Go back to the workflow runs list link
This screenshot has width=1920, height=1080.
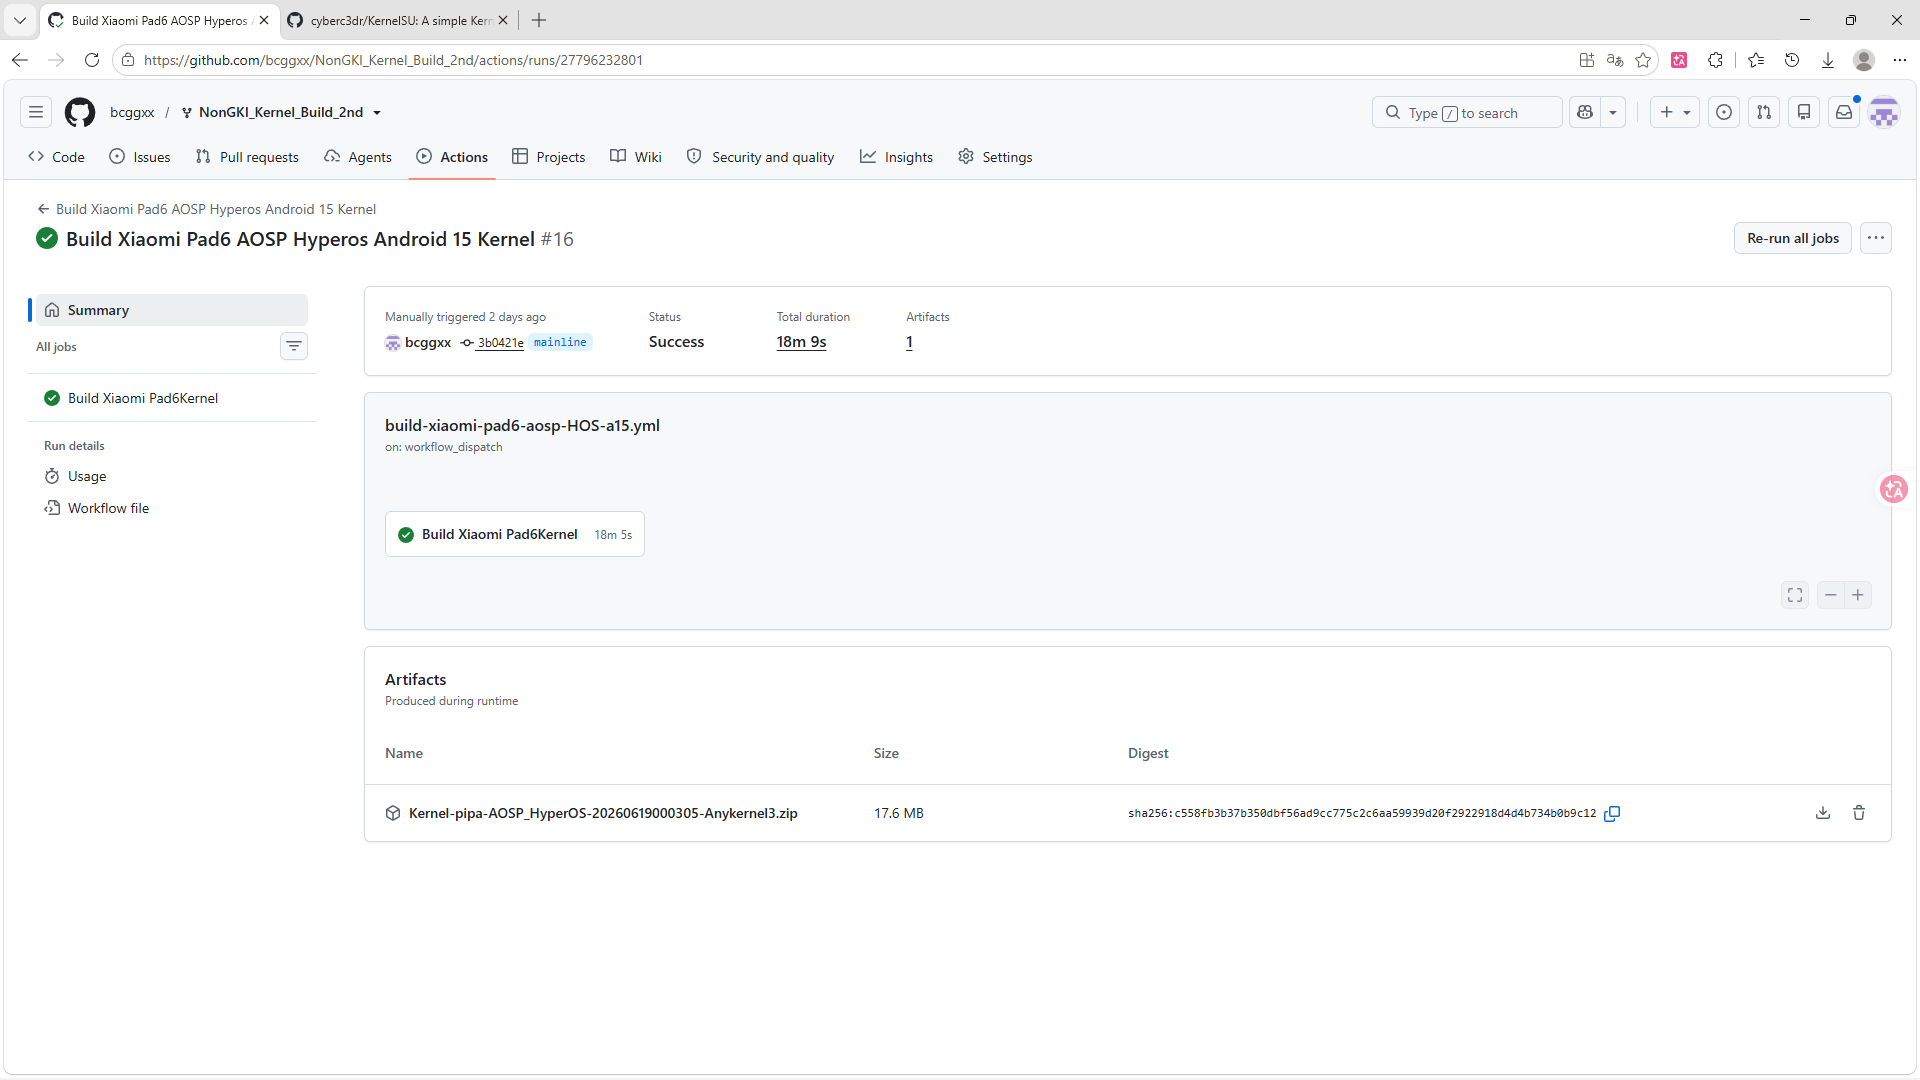[x=207, y=209]
